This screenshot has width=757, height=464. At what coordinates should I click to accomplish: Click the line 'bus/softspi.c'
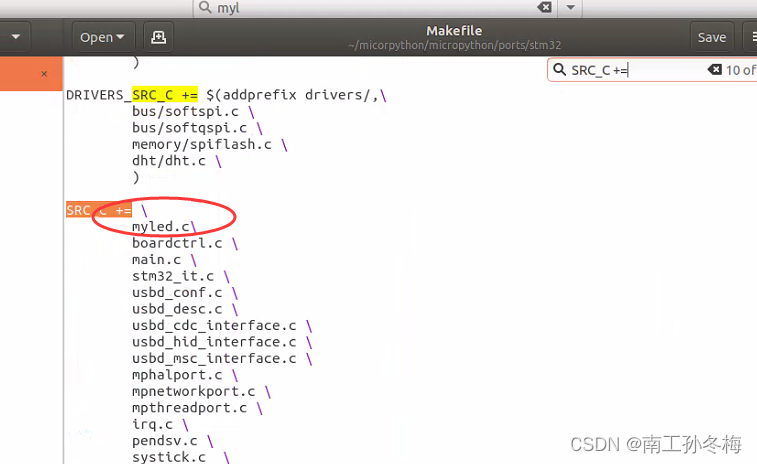pyautogui.click(x=185, y=112)
